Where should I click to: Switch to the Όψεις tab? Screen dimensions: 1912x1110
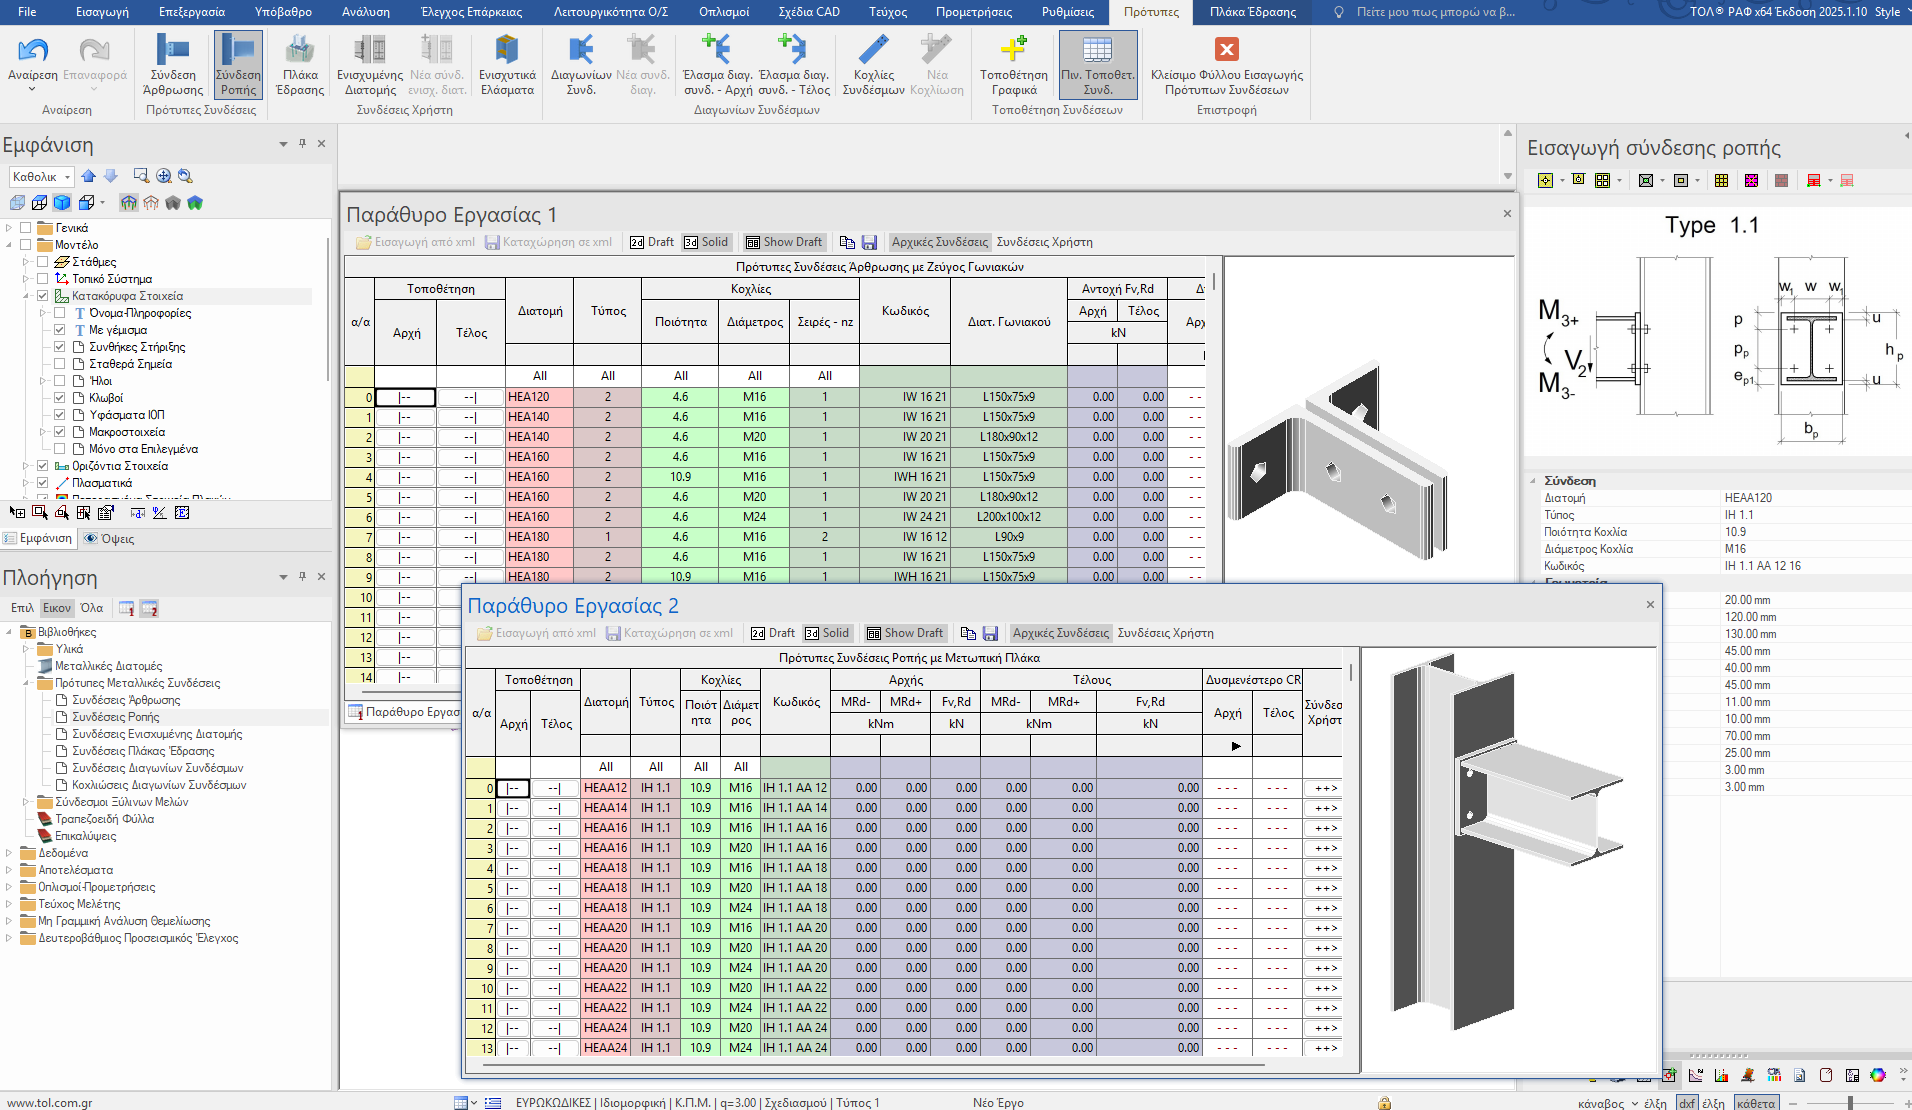[110, 538]
